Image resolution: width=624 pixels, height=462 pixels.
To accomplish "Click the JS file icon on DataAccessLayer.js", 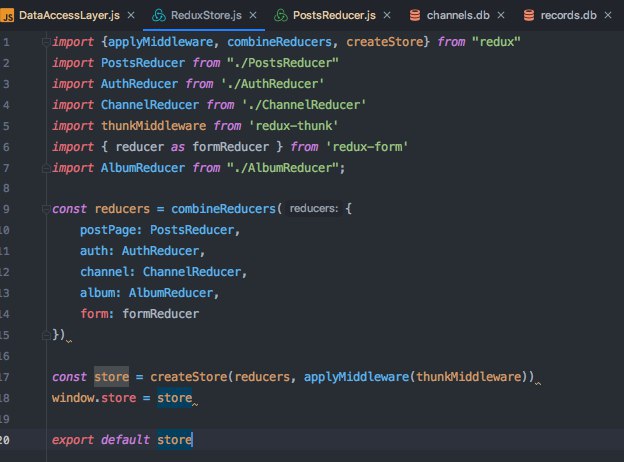I will pos(6,16).
